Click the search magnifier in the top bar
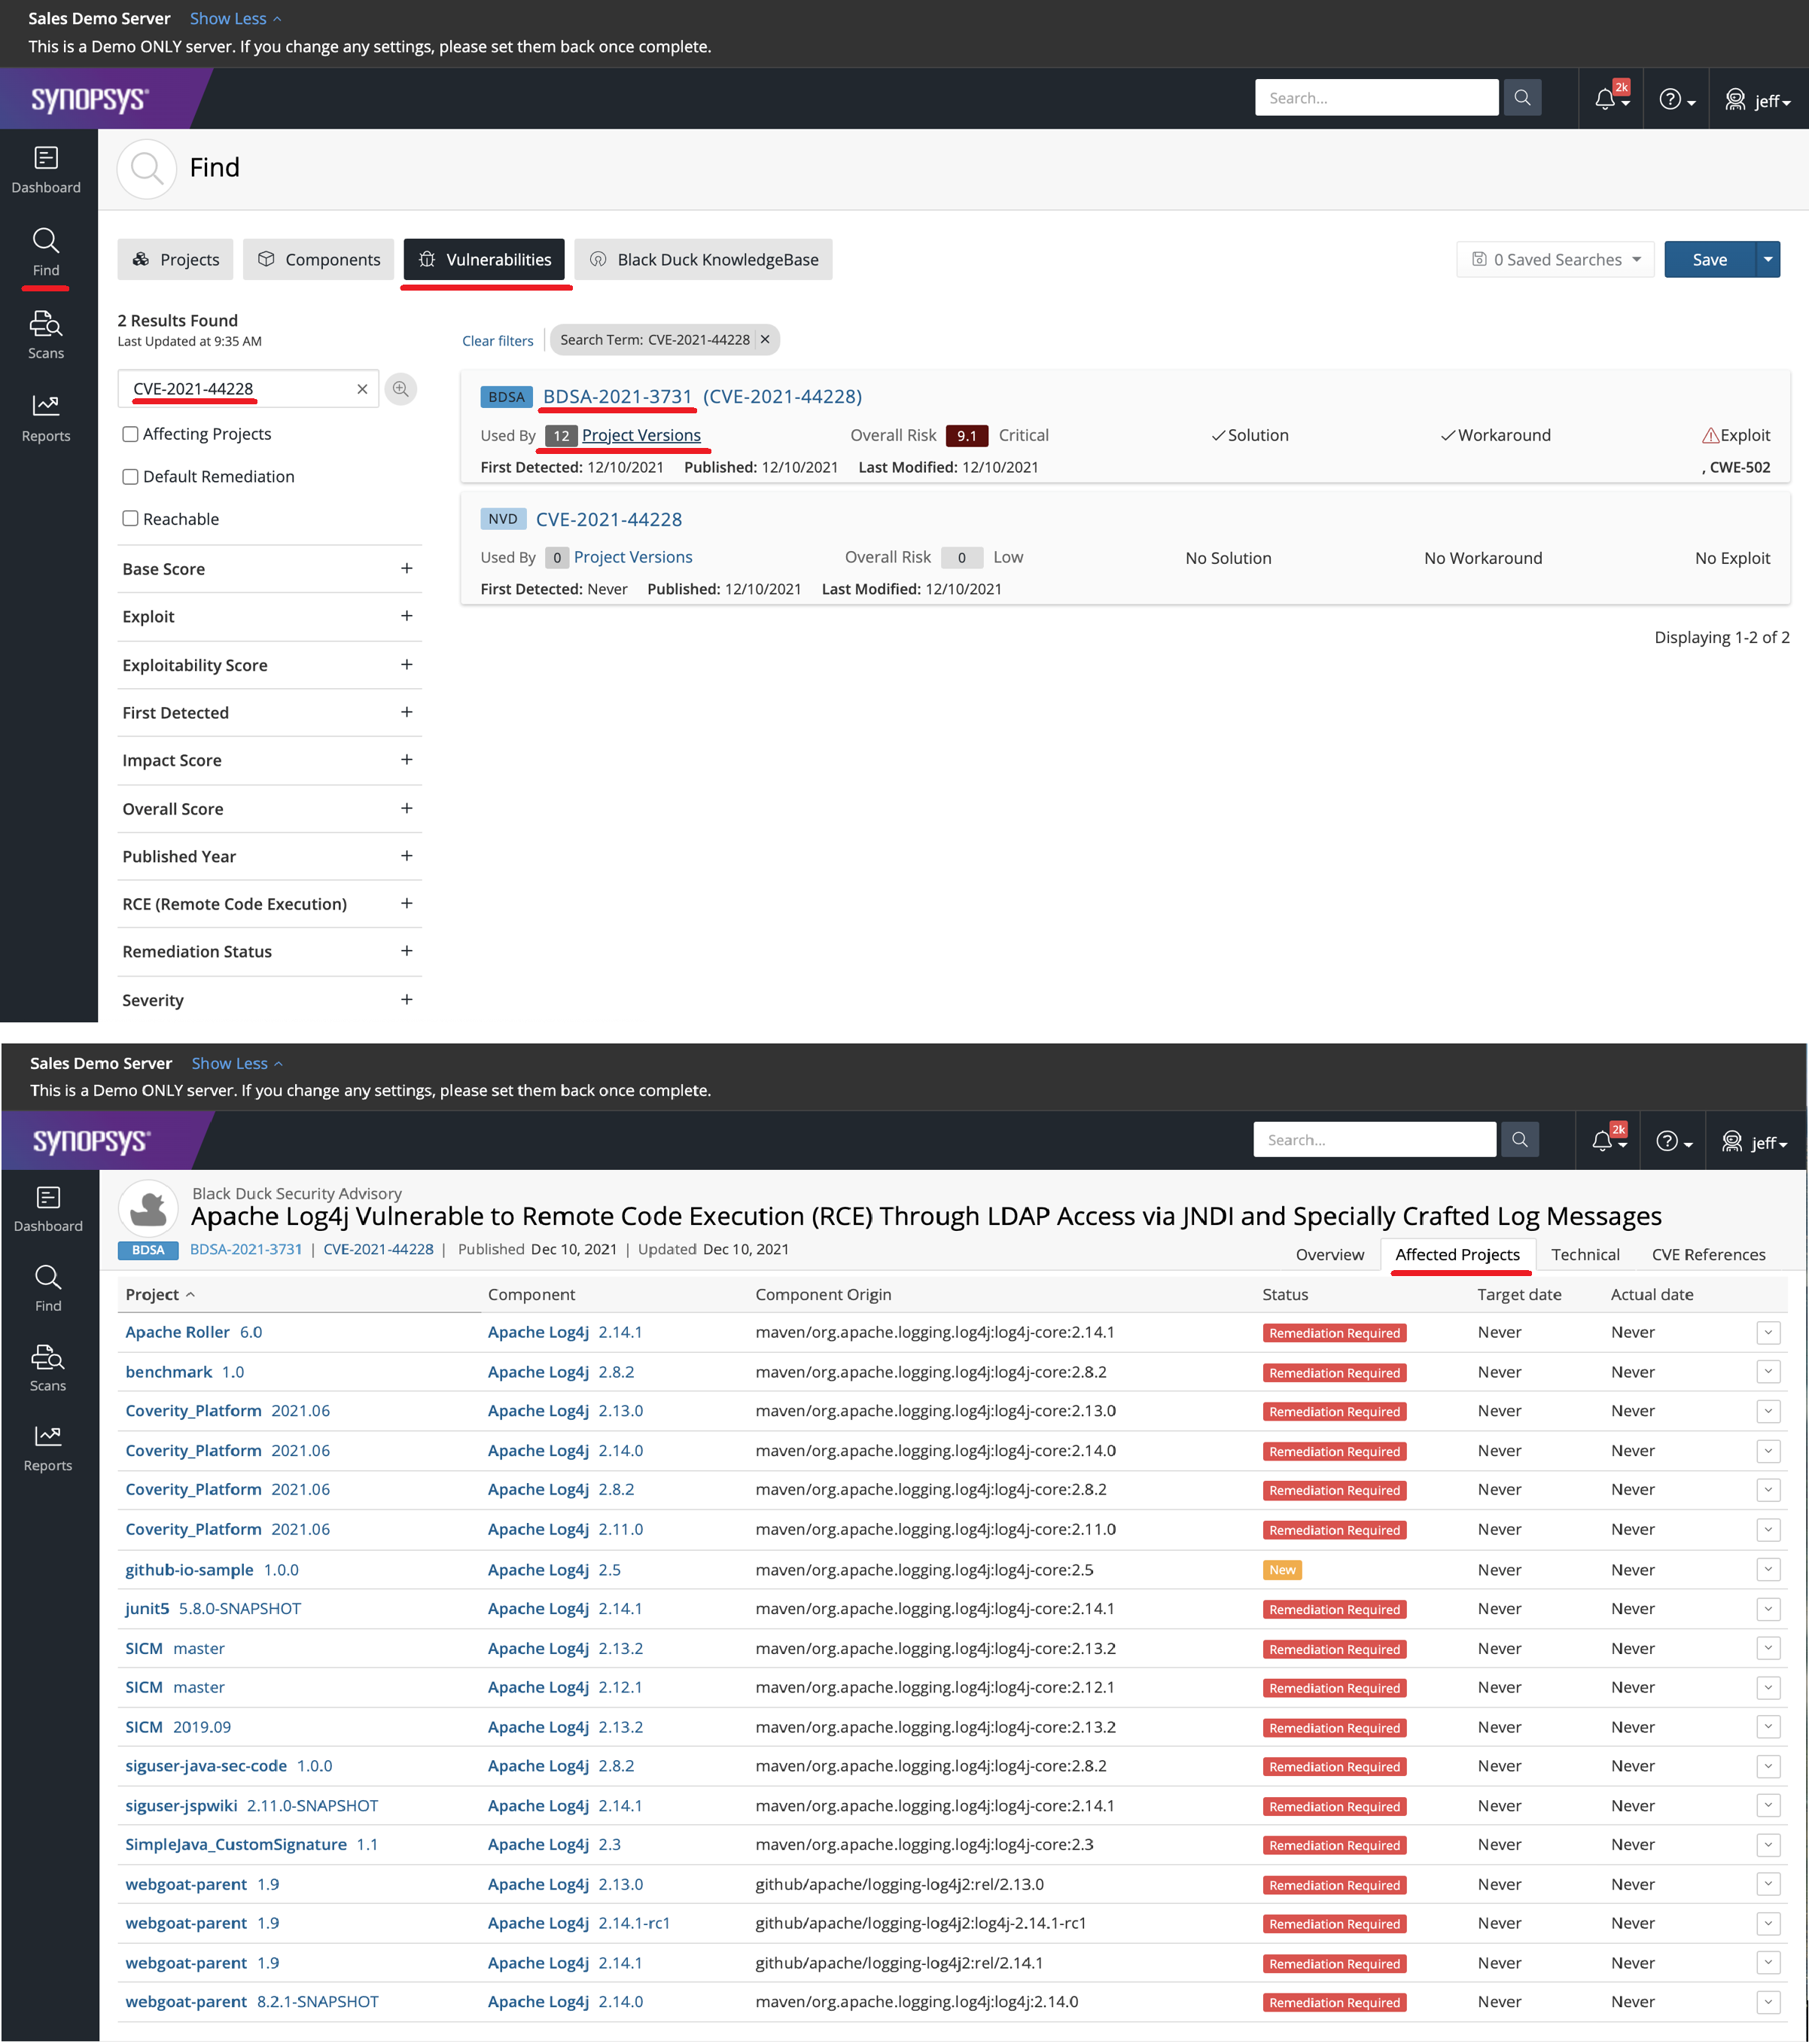Screen dimensions: 1809x2044 (1522, 97)
